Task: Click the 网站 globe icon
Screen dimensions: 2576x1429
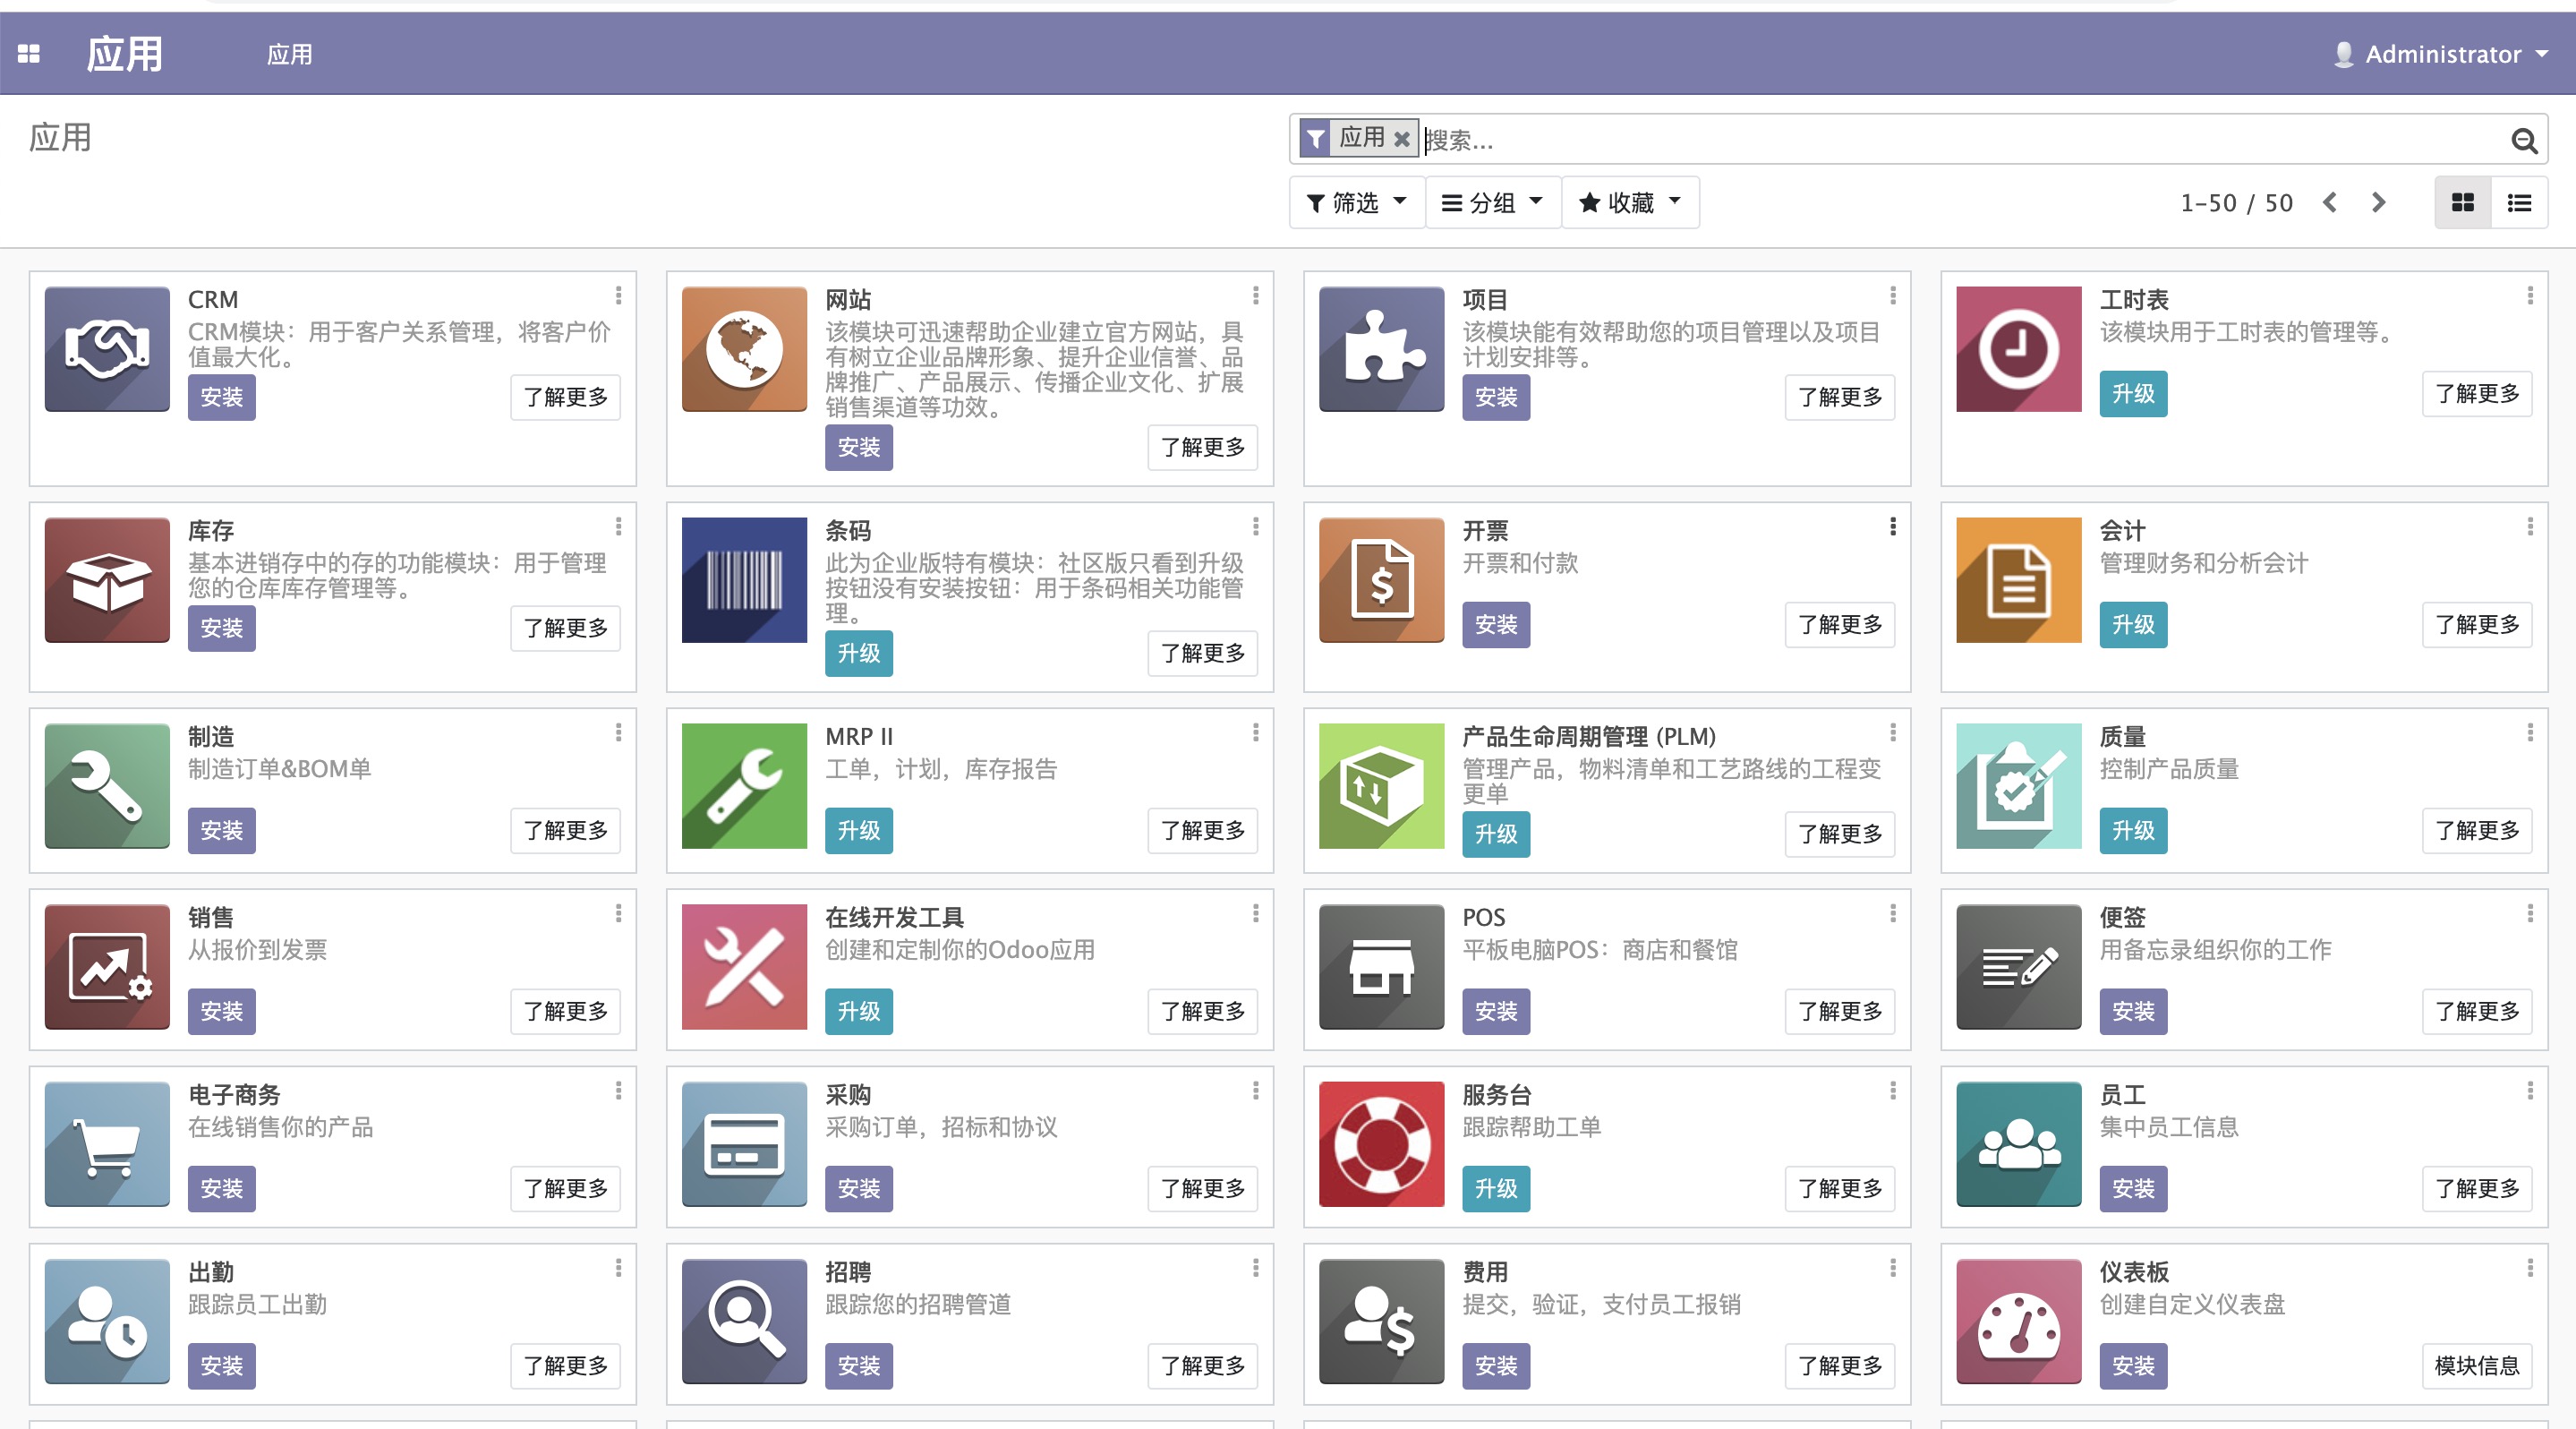Action: [x=744, y=348]
